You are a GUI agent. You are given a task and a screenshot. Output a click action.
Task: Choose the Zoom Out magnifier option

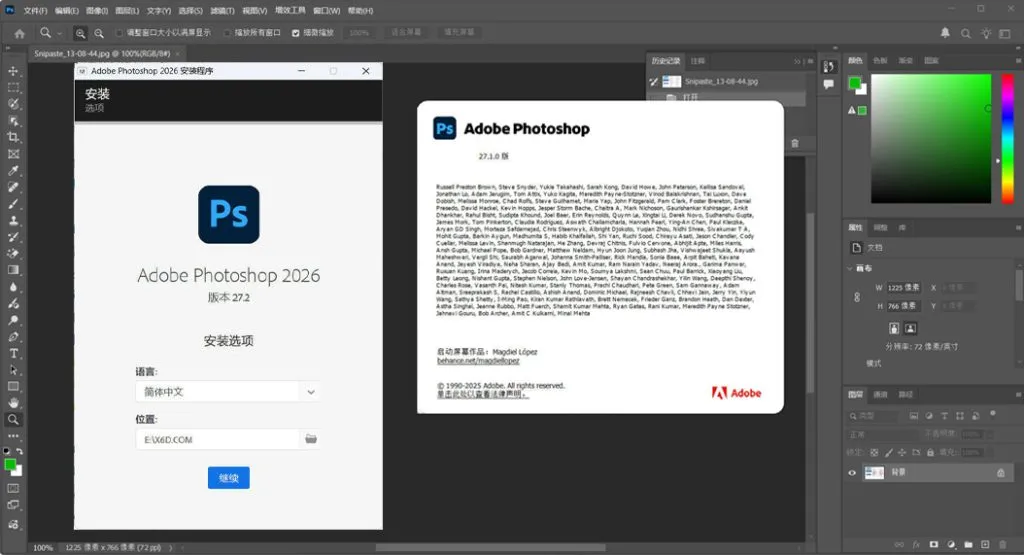click(x=99, y=33)
